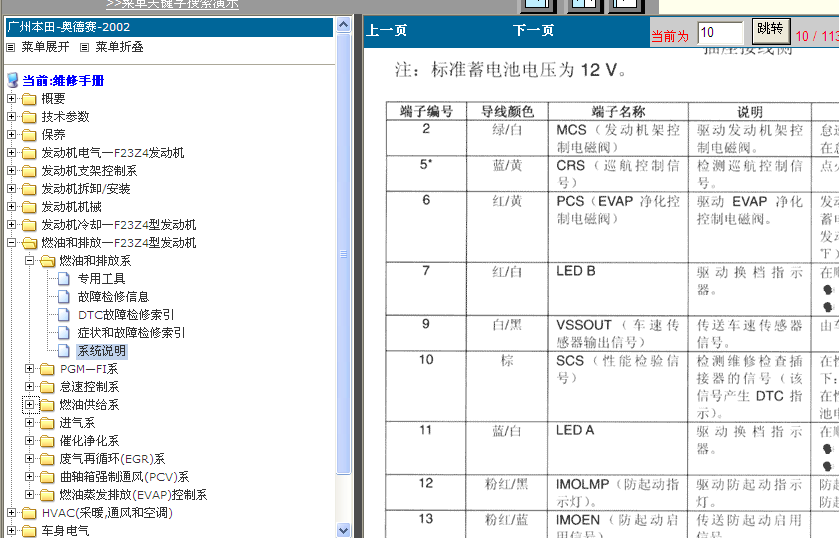
Task: Click the 说明 column header
Action: (x=750, y=111)
